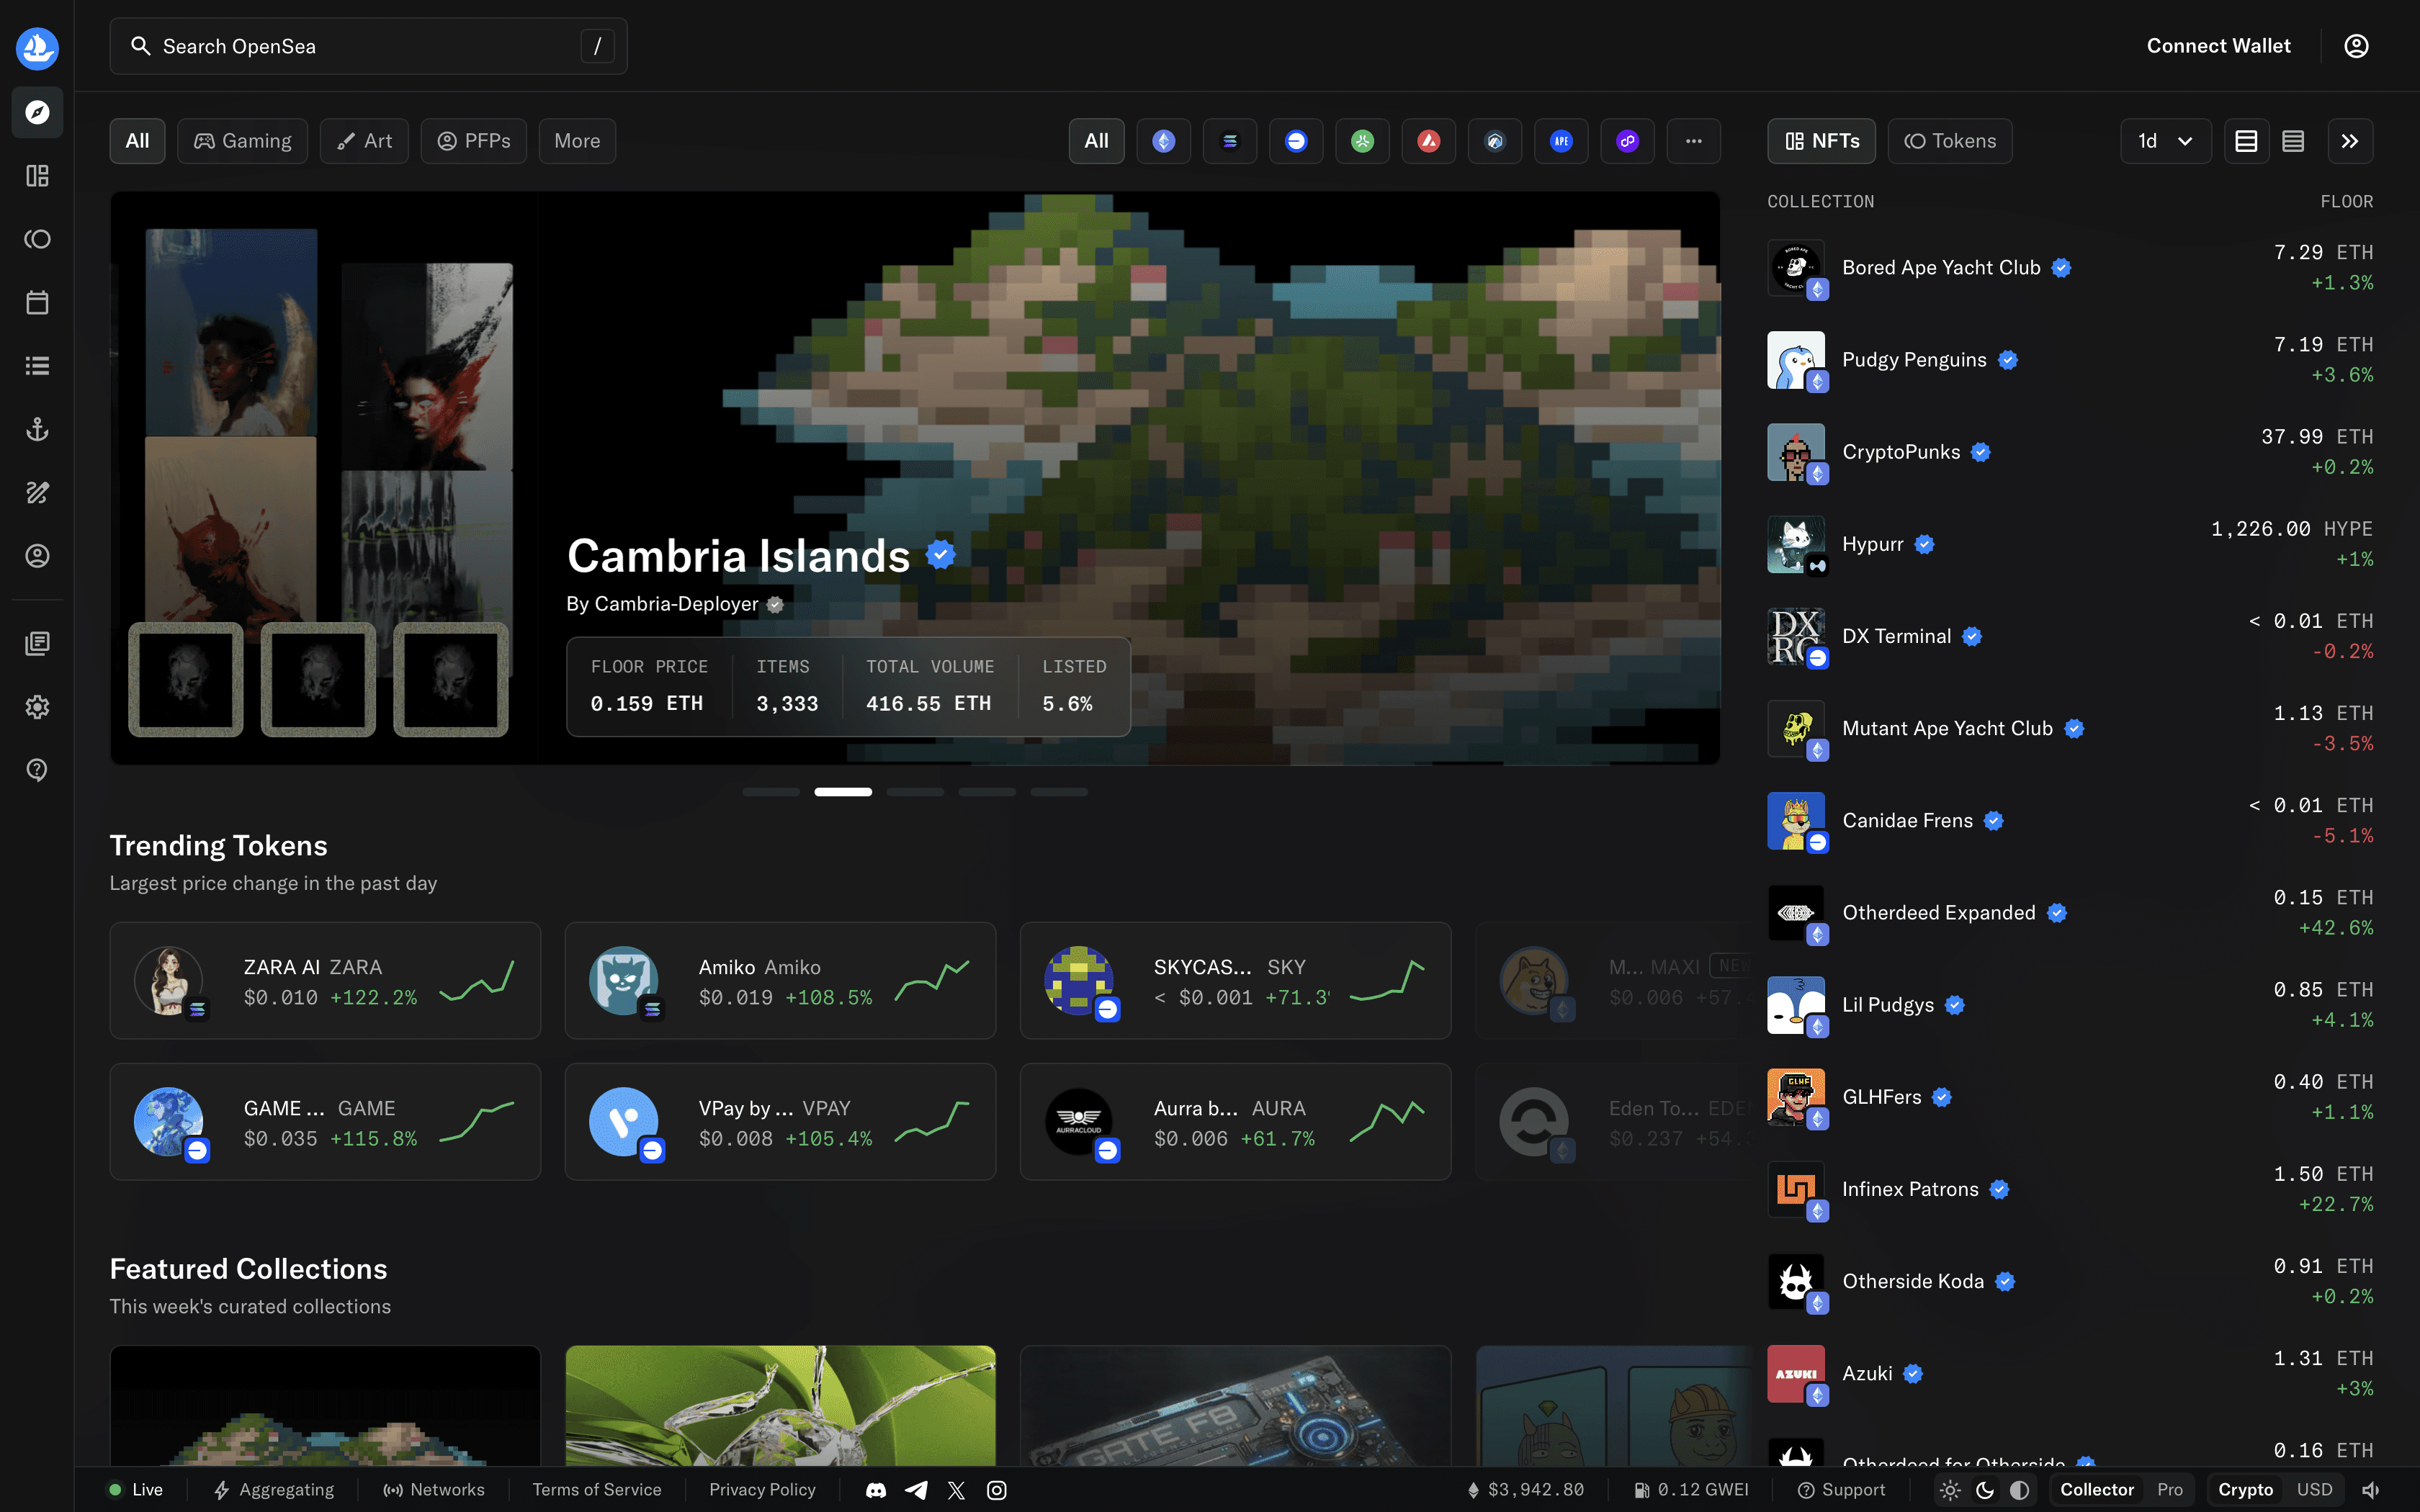Open the Activity list icon in sidebar
Viewport: 2420px width, 1512px height.
point(37,366)
